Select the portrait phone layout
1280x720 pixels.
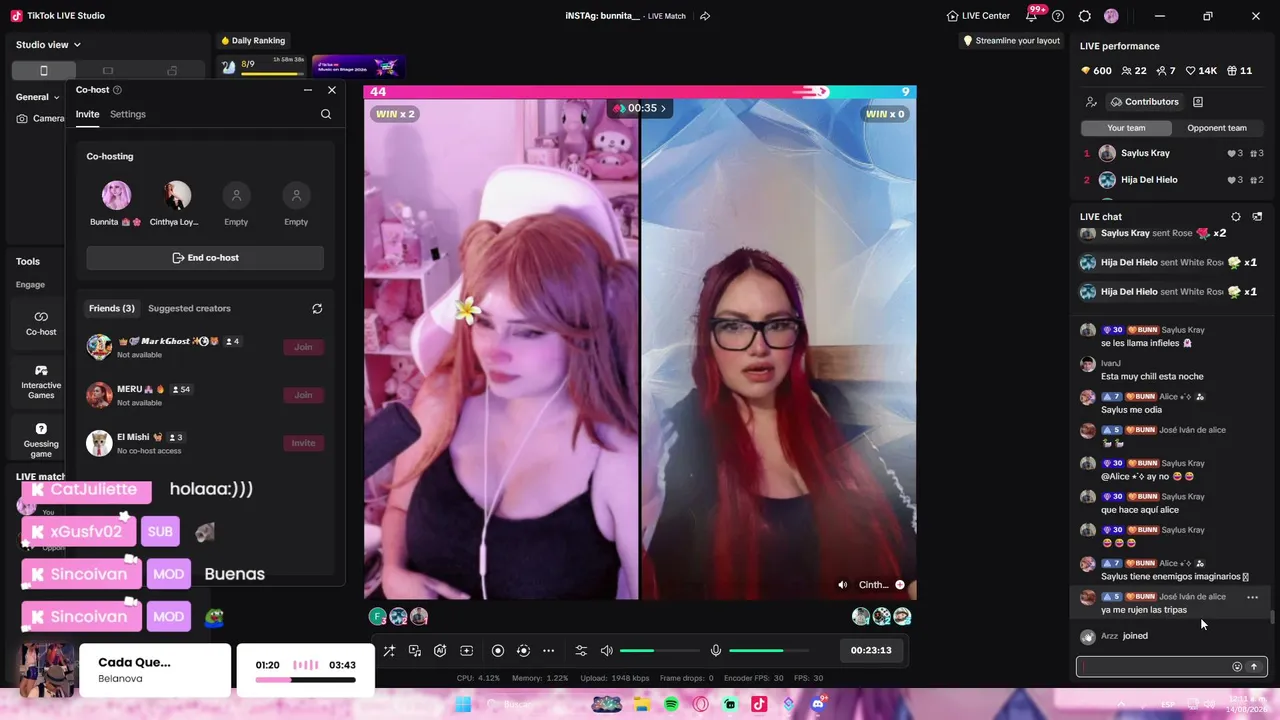pos(43,70)
